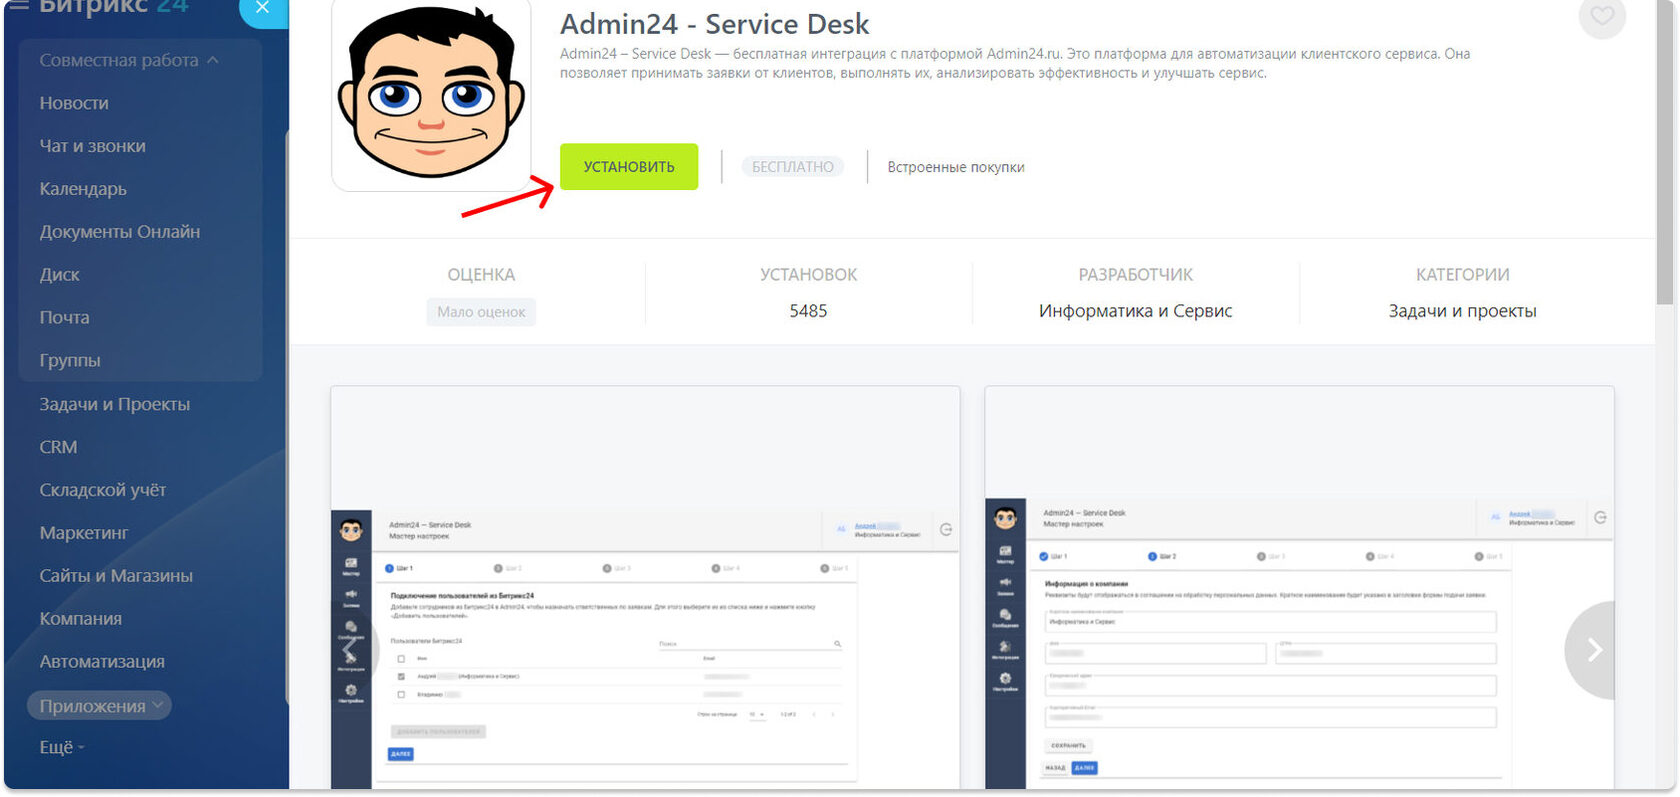
Task: Click the Admin24 cartoon face app logo
Action: pos(431,93)
